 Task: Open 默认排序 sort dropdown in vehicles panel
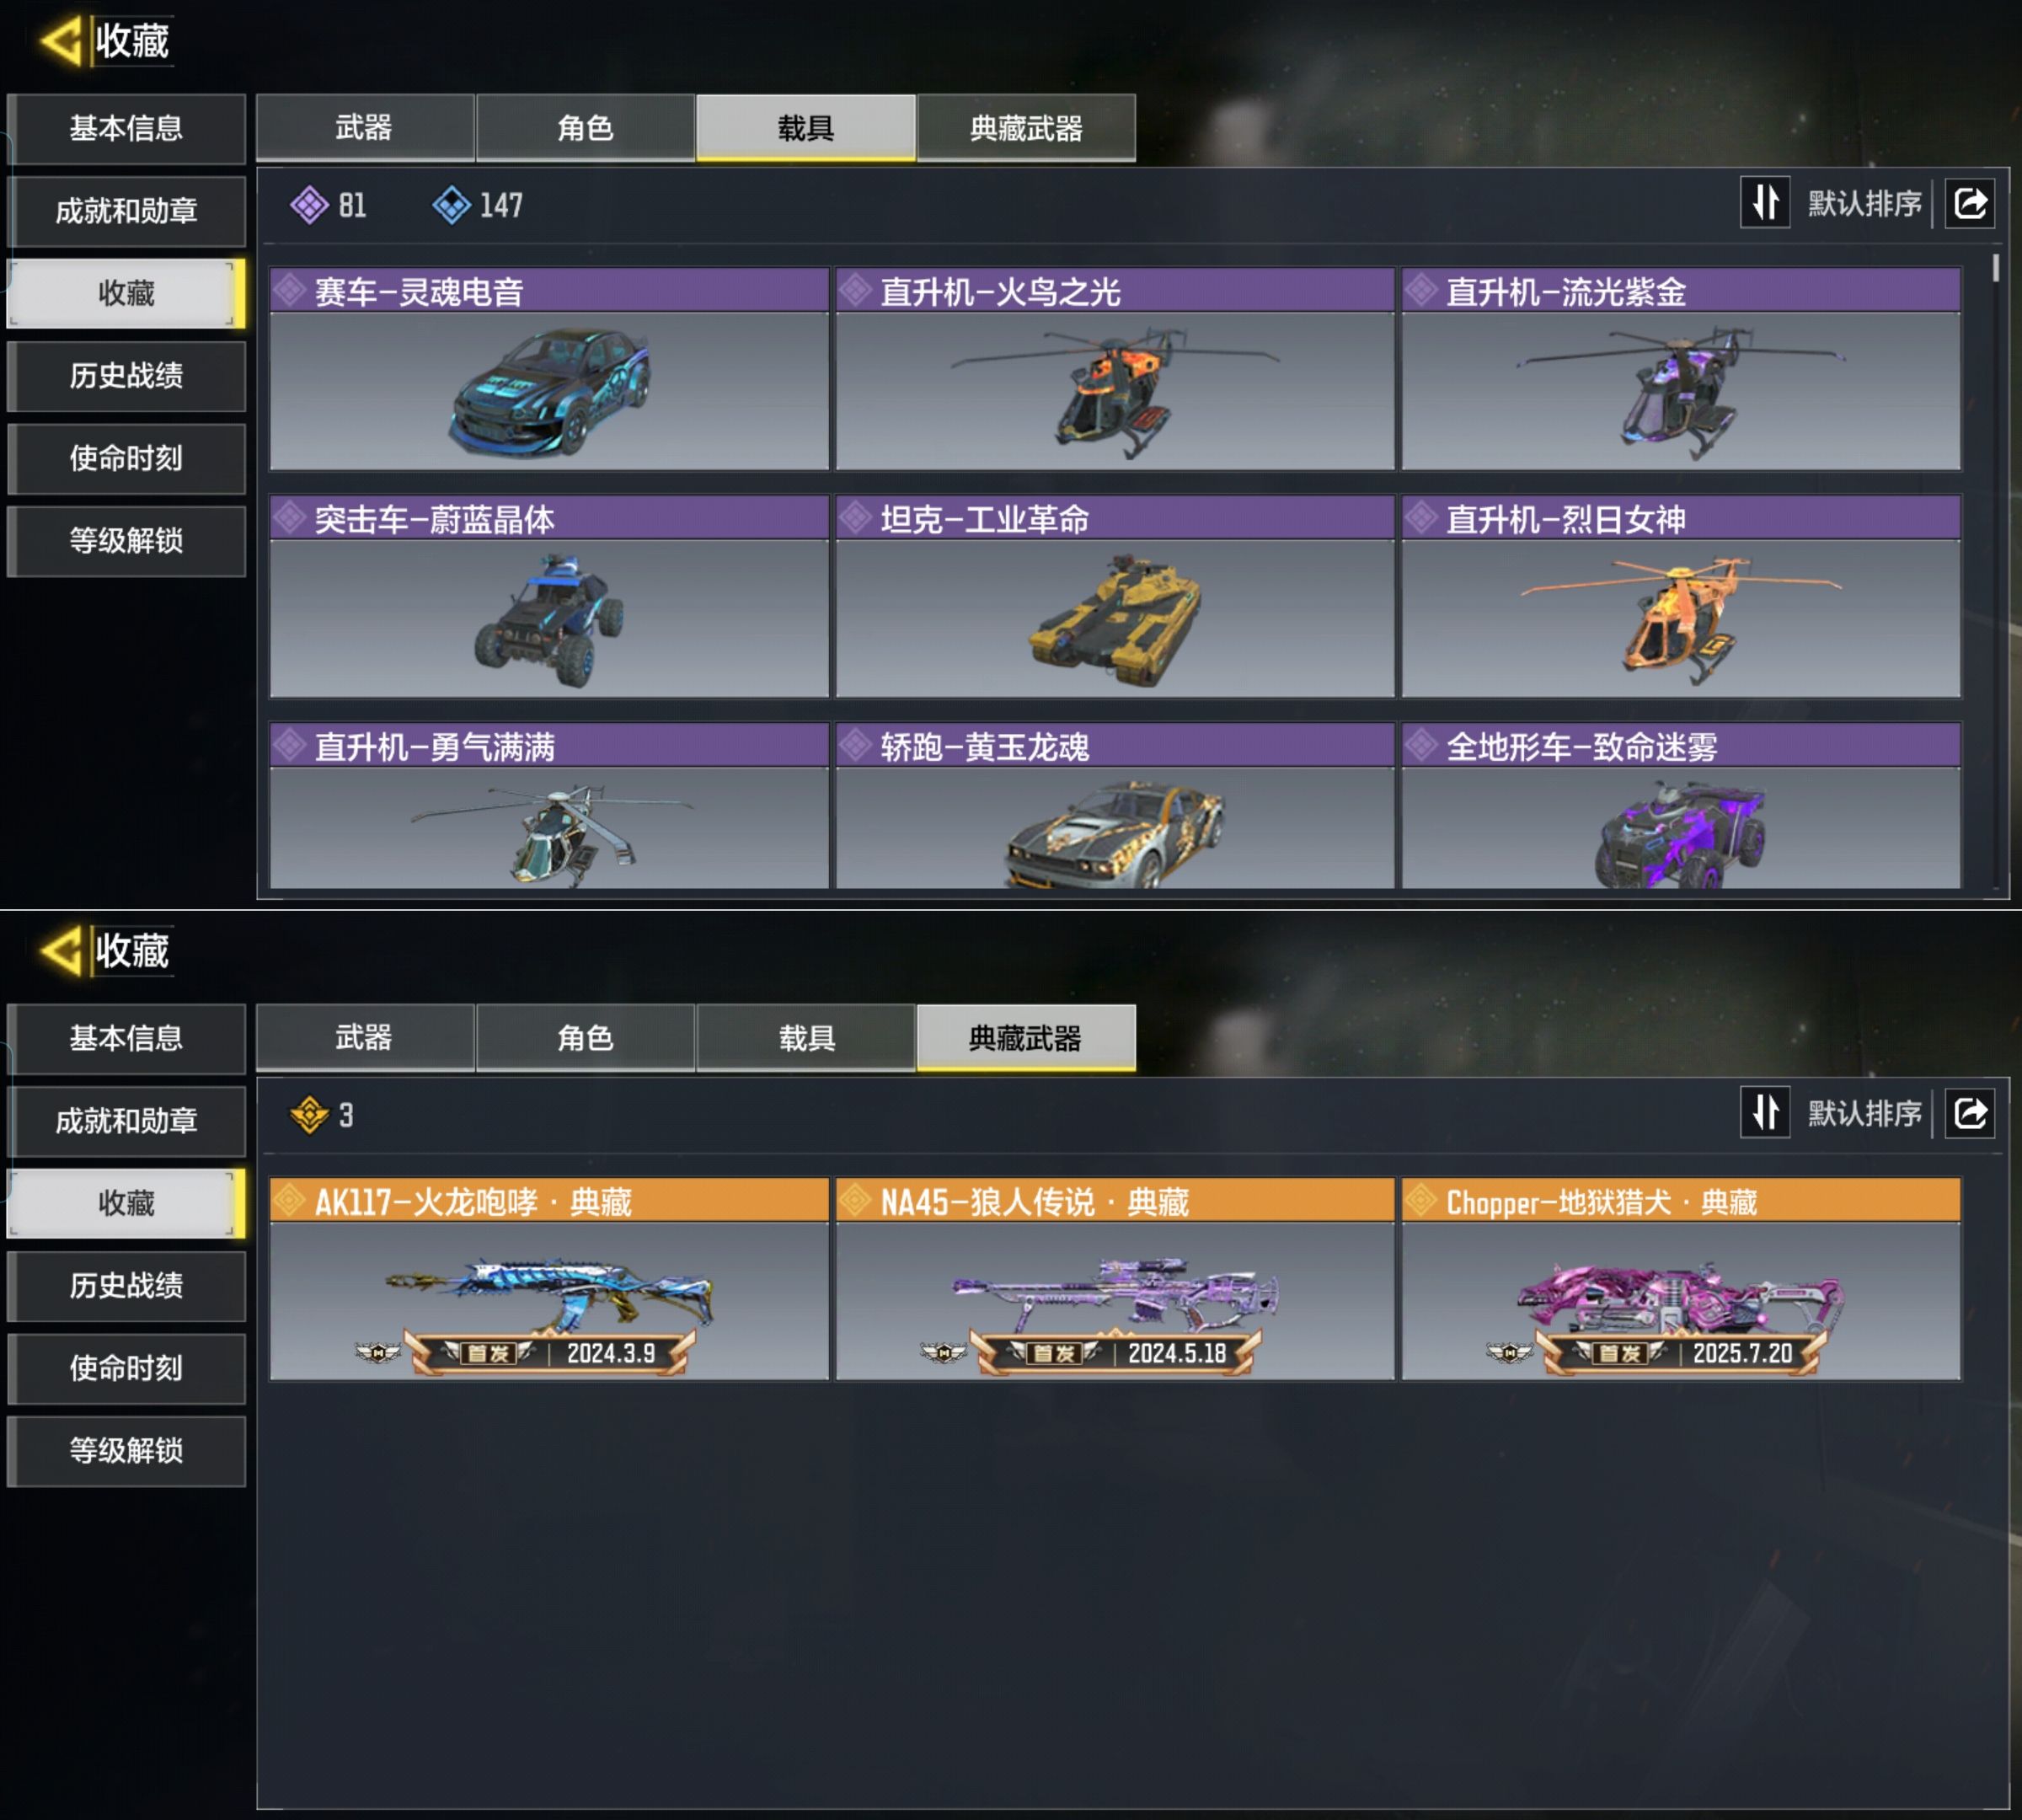point(1864,204)
